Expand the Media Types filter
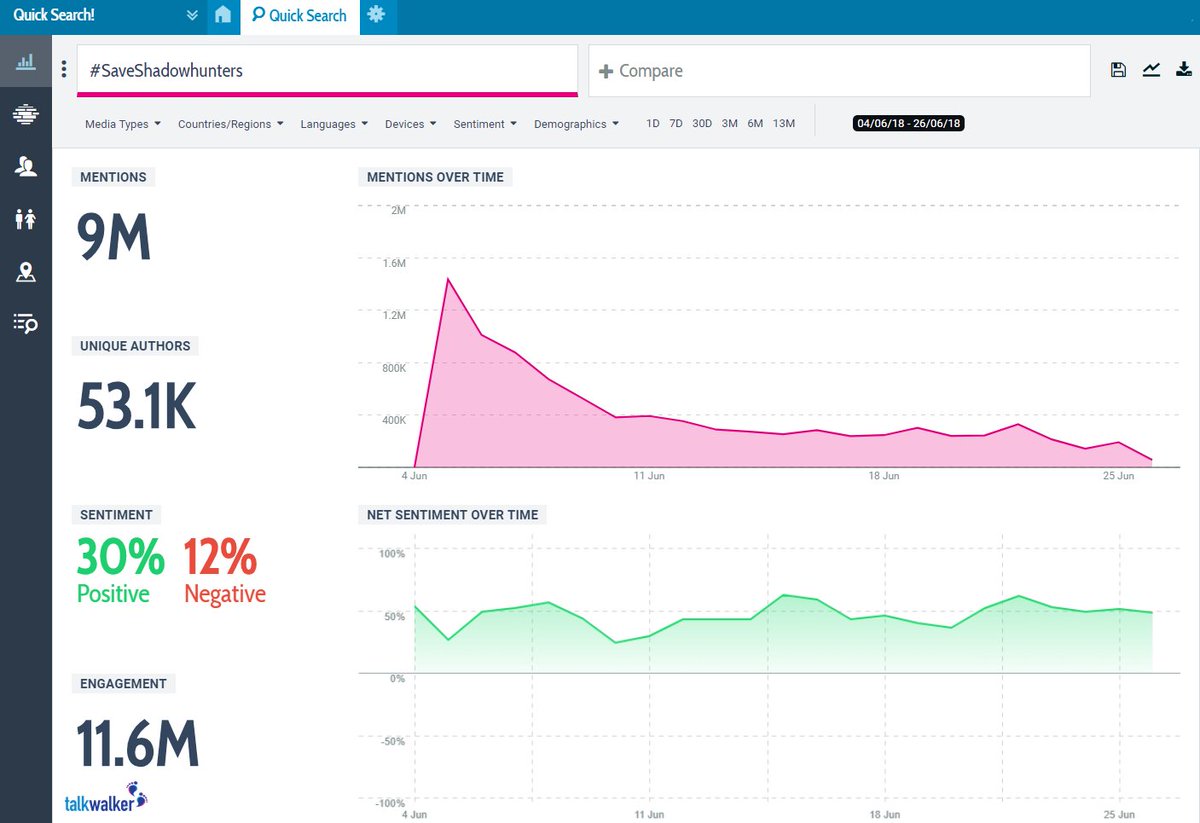The height and width of the screenshot is (823, 1200). coord(123,124)
